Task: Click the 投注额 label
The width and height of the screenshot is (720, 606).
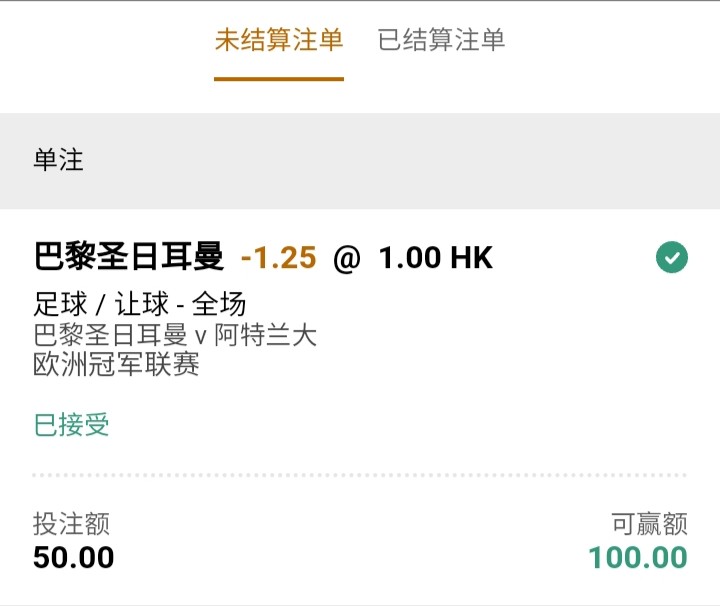Action: tap(71, 523)
